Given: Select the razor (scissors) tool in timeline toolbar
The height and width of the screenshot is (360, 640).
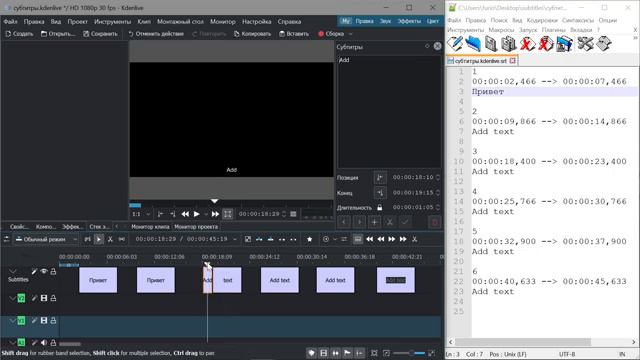Looking at the screenshot, I should [x=110, y=239].
